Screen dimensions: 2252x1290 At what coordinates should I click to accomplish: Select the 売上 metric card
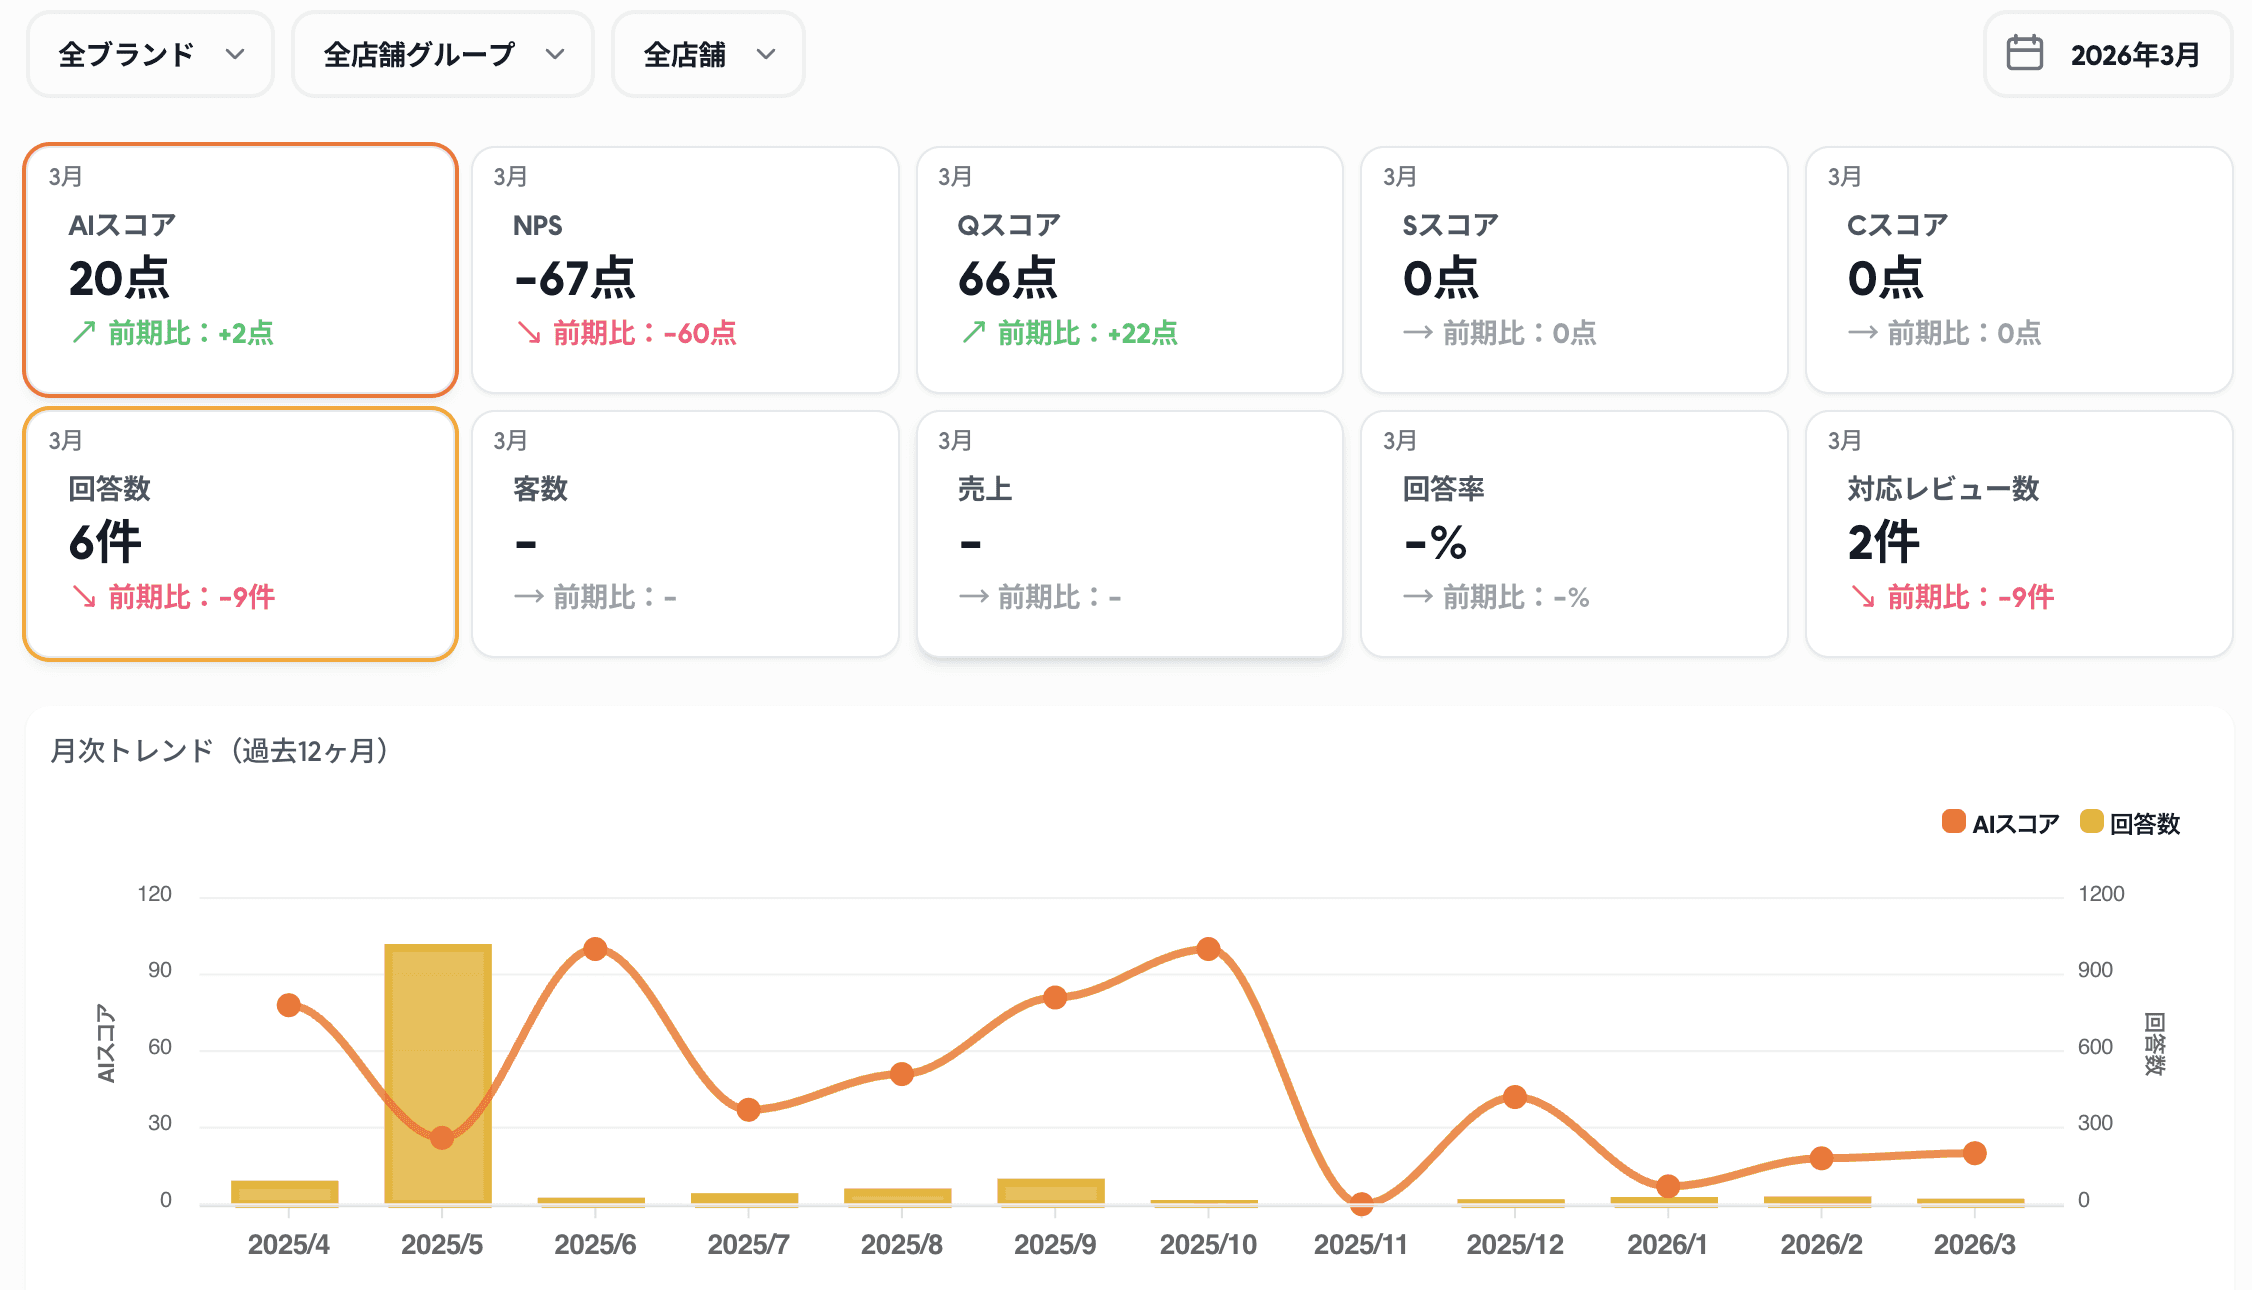tap(1129, 534)
